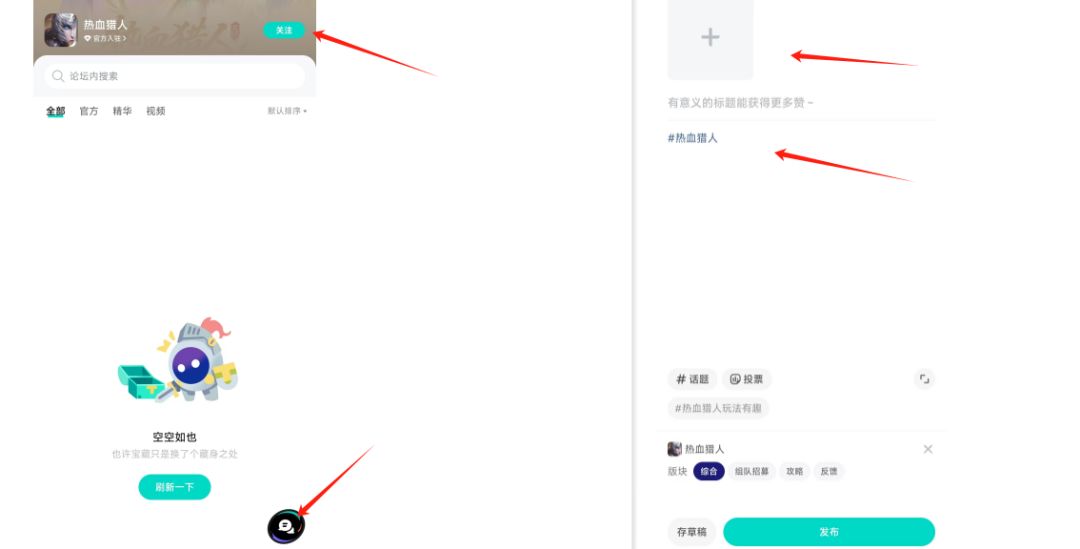
Task: Select suggested topic #热血猎人玩法有趣
Action: [x=718, y=408]
